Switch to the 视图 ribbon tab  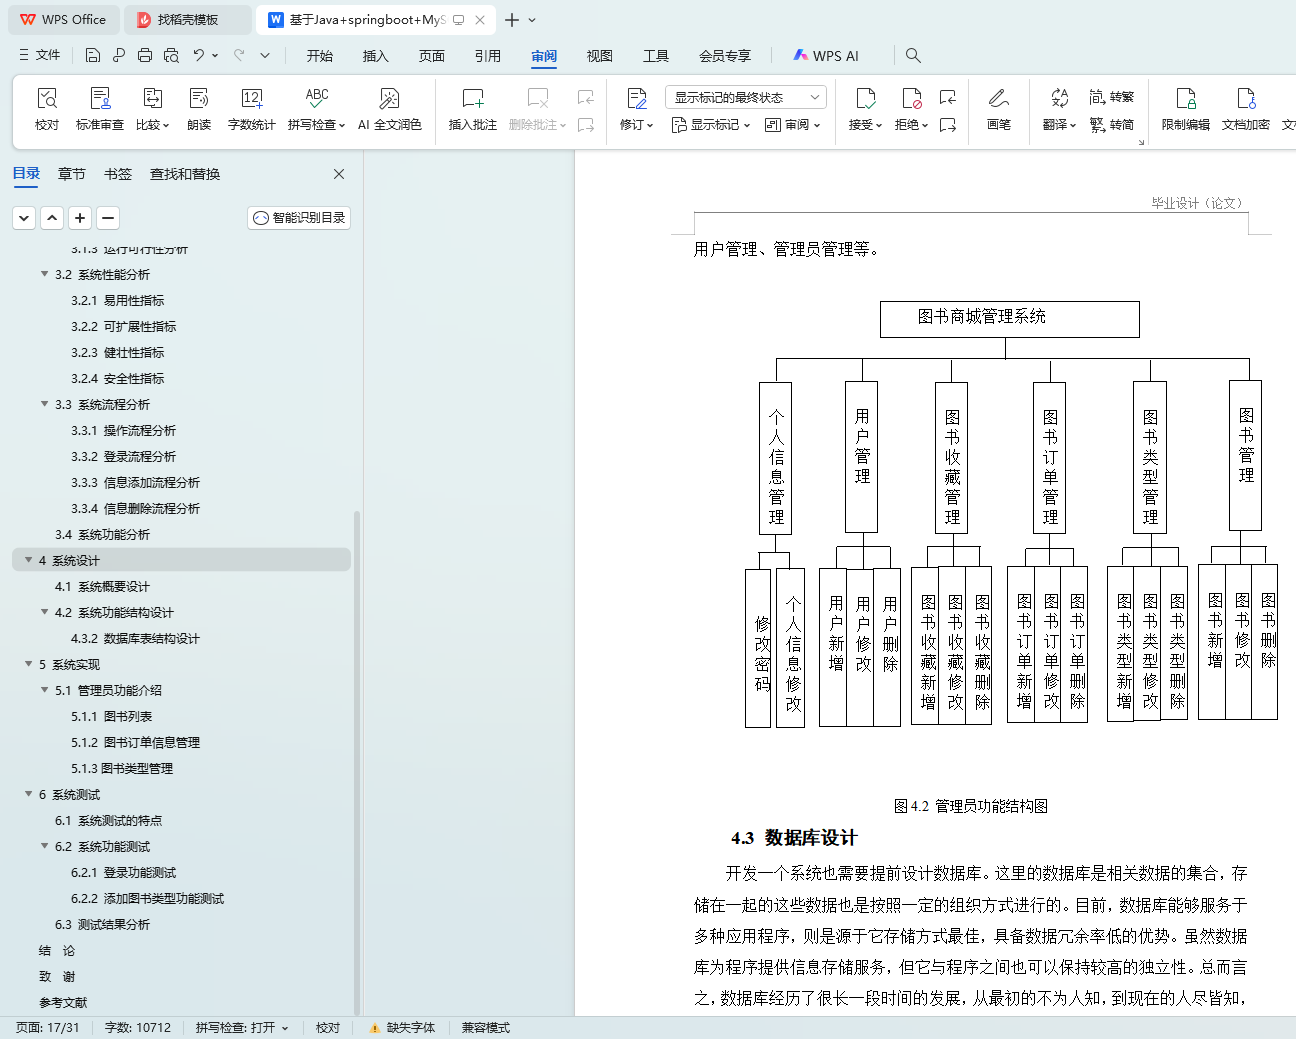pyautogui.click(x=600, y=56)
